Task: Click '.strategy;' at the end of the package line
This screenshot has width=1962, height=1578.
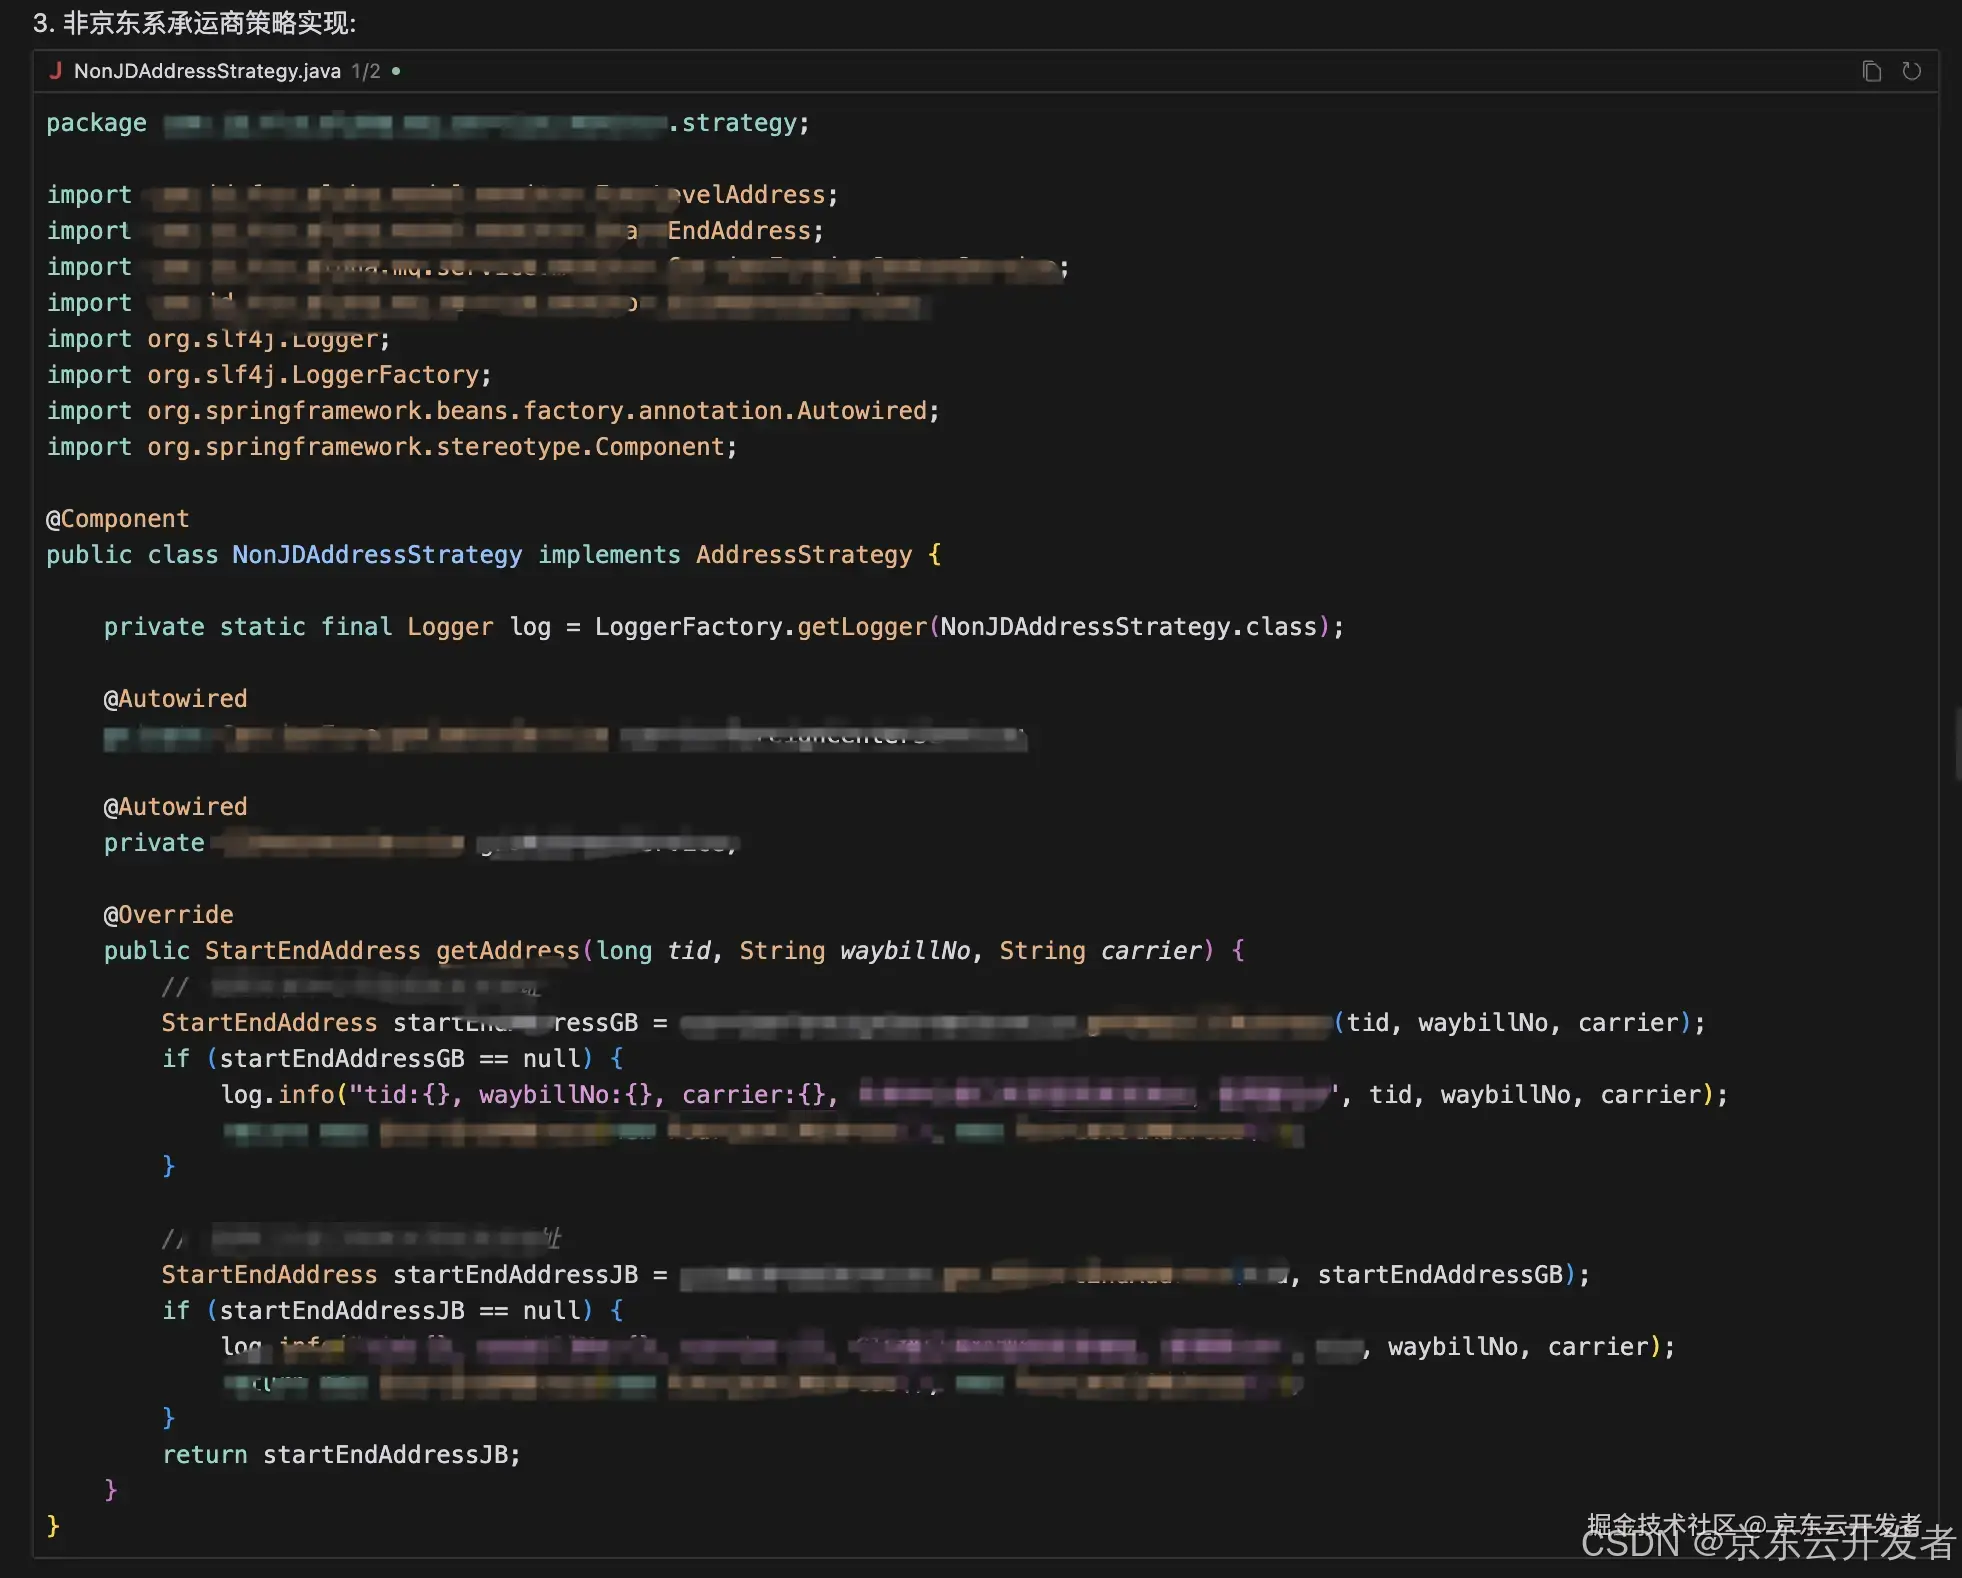Action: (739, 123)
